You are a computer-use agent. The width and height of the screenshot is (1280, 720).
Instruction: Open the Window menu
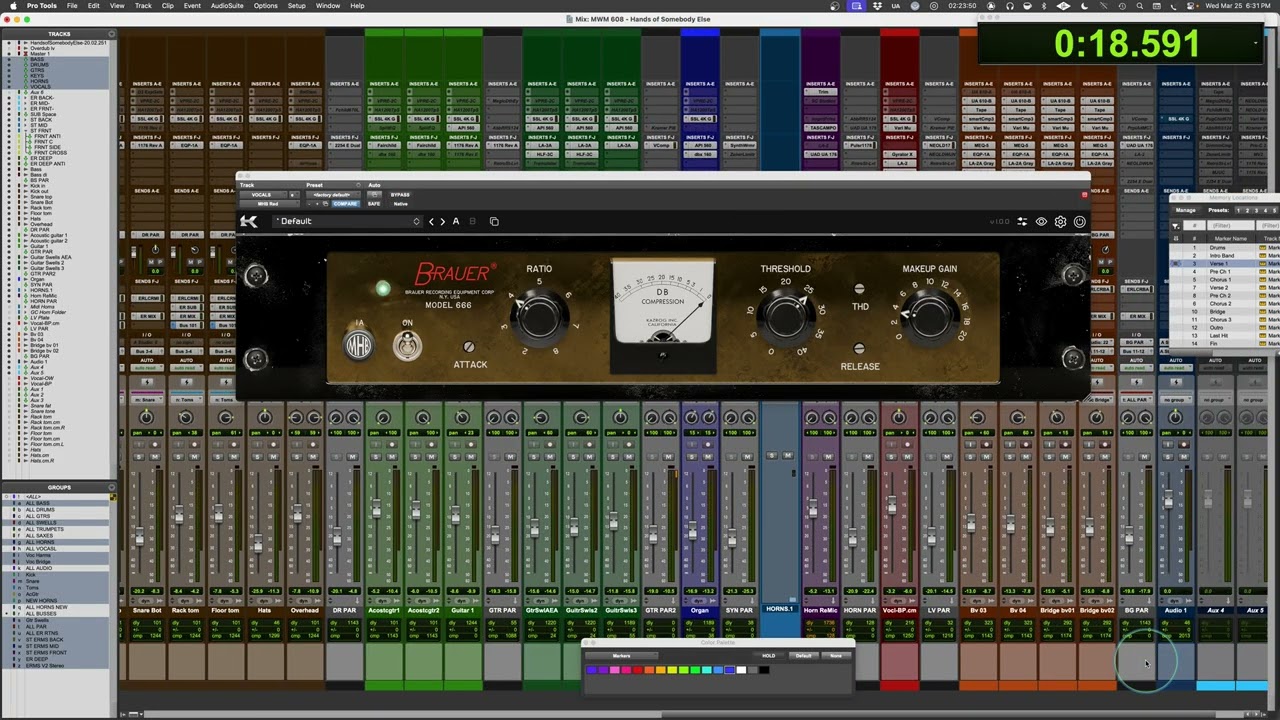point(328,6)
